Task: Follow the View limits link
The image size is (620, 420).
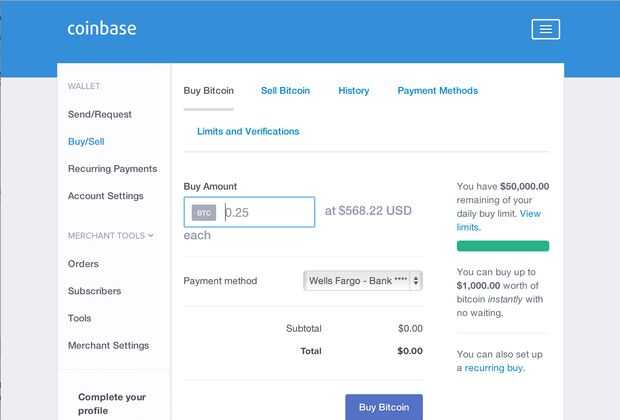Action: click(x=530, y=214)
